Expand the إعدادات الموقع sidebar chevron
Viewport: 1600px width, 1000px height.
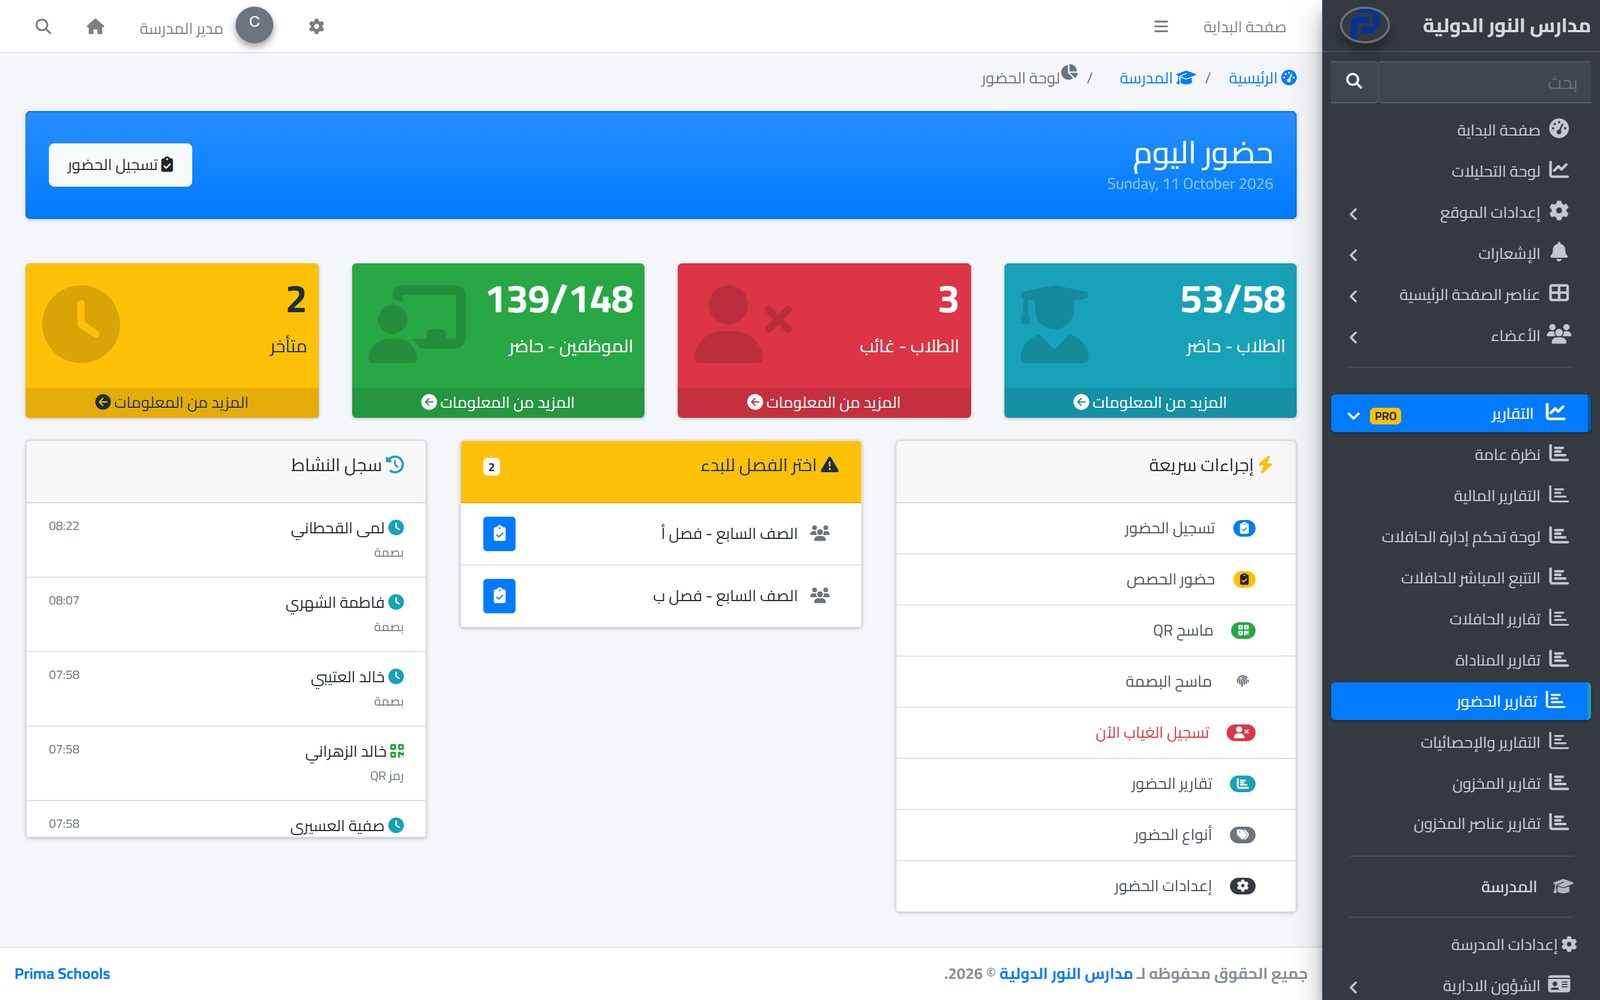tap(1353, 214)
